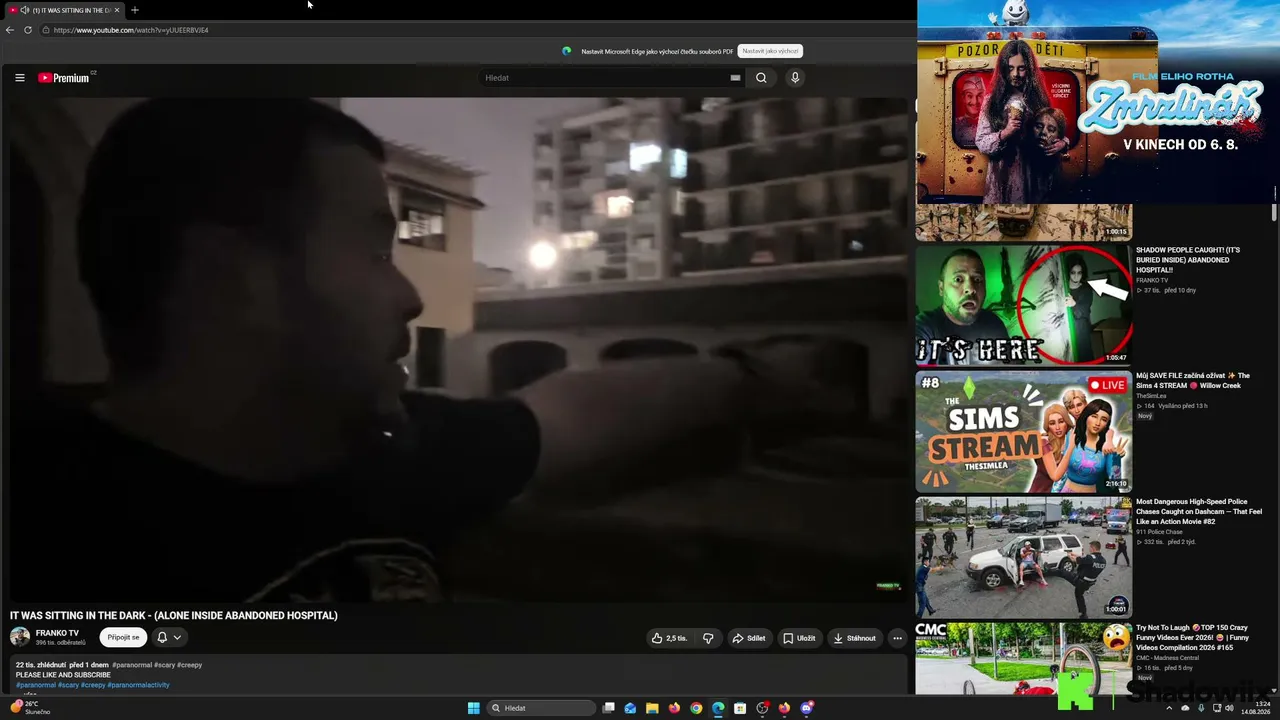Open the TheSimLea channel name
Viewport: 1280px width, 720px height.
point(1151,396)
